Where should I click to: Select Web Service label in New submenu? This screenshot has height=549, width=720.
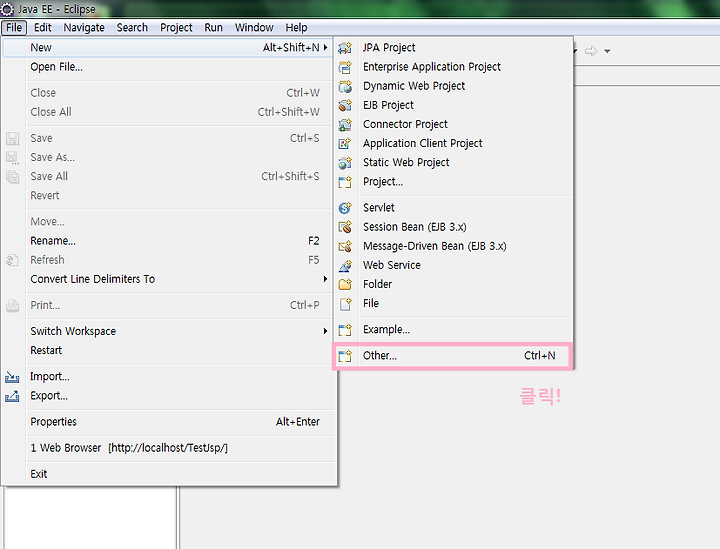(x=392, y=265)
